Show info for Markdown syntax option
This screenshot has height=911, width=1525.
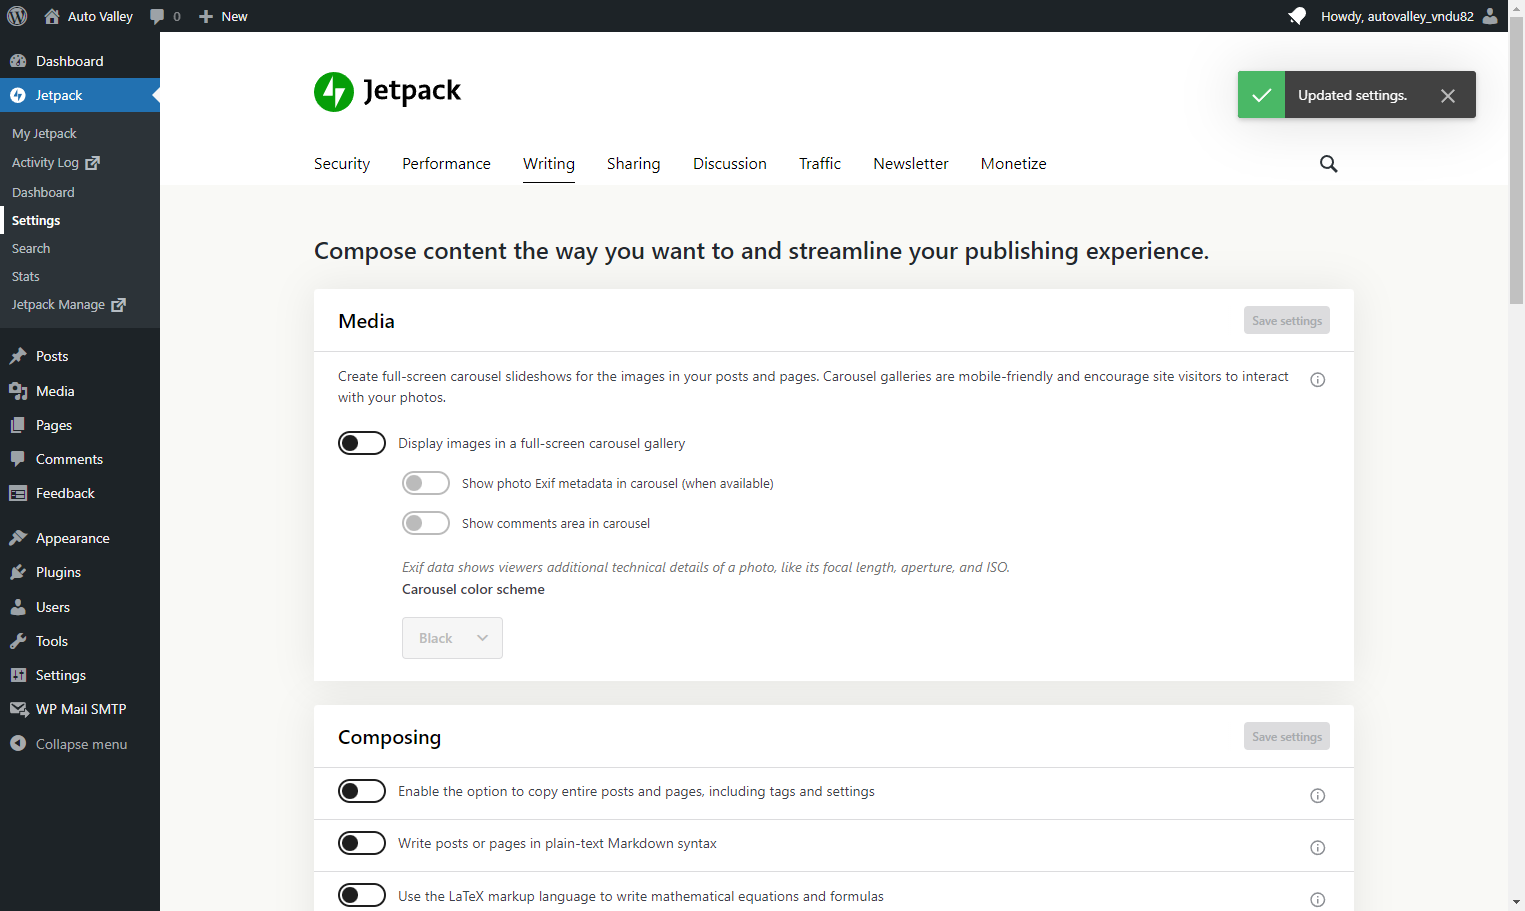click(x=1318, y=848)
